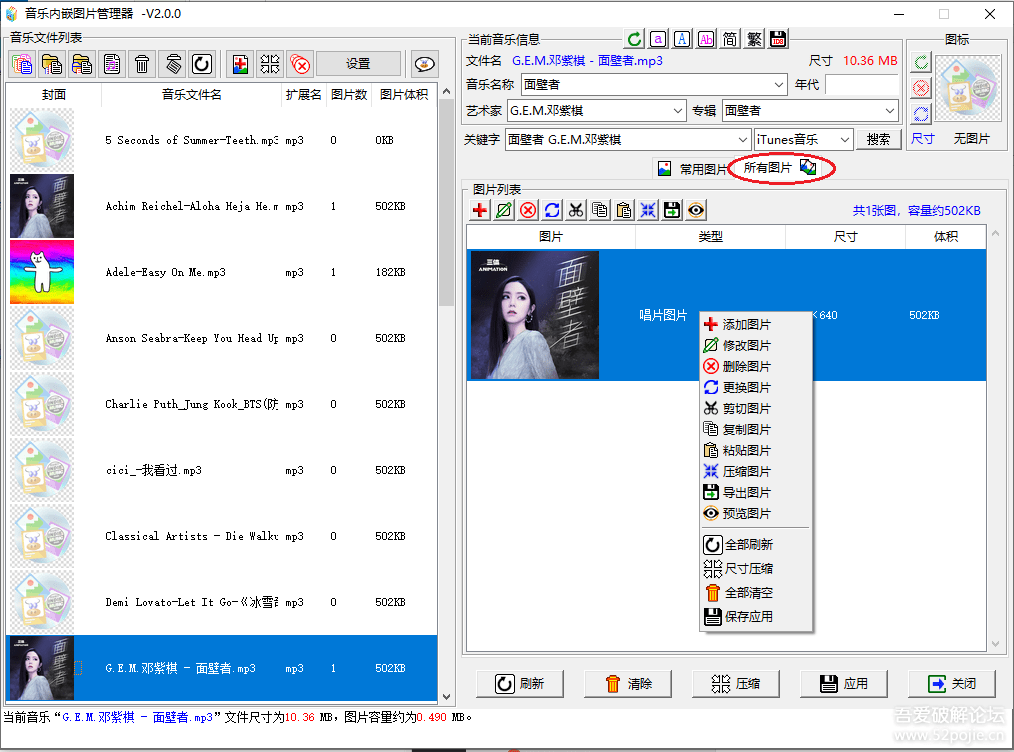
Task: Click the blue replace icon in 图标 panel
Action: pyautogui.click(x=921, y=114)
